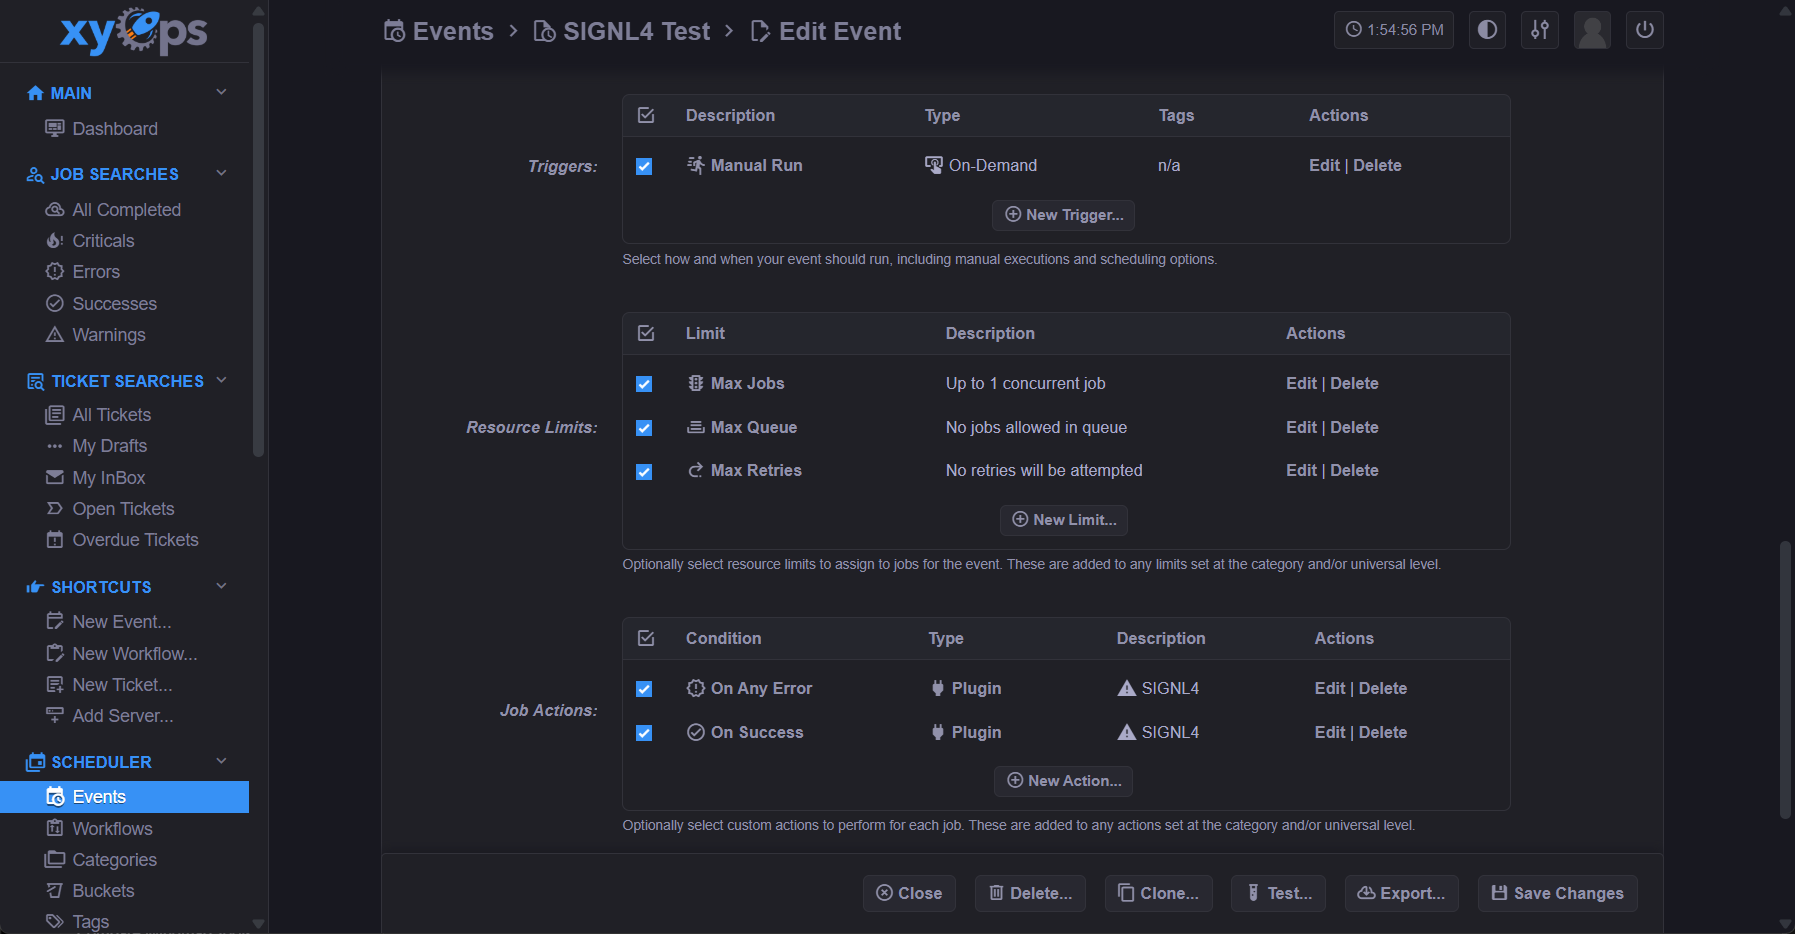
Task: Toggle the On Success action checkbox
Action: pos(644,733)
